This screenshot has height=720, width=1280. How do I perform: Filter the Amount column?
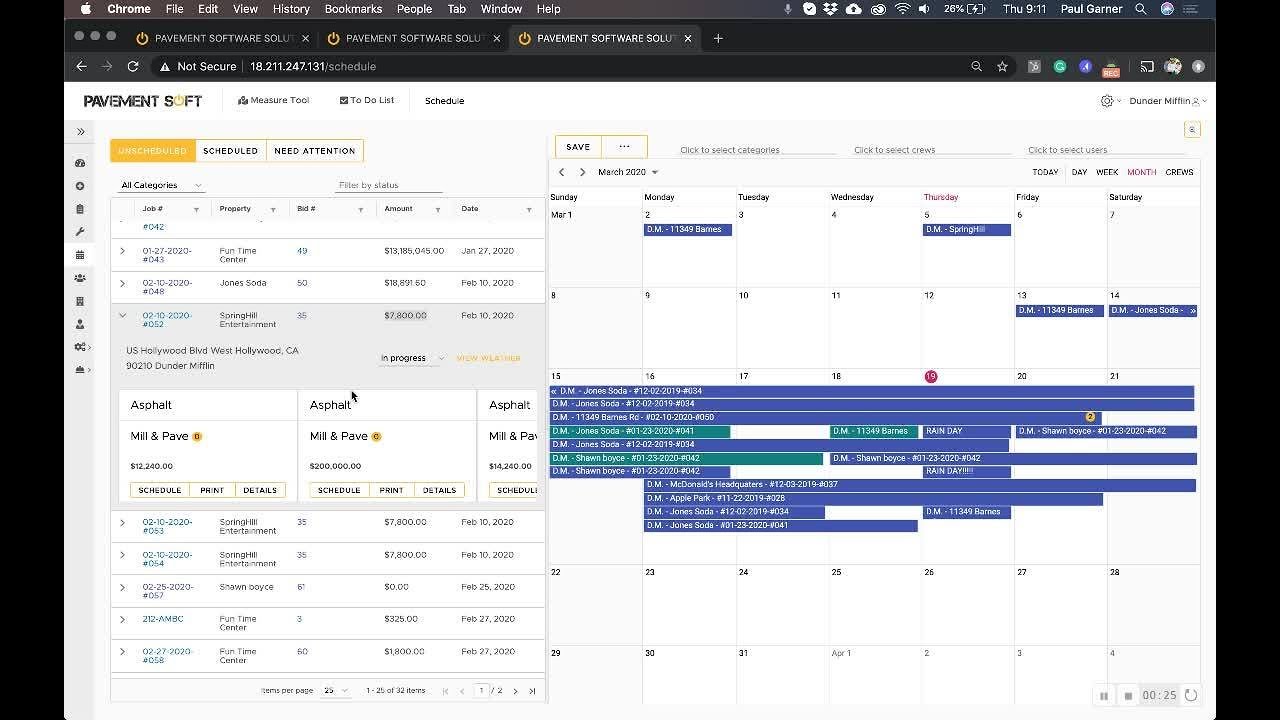(x=437, y=210)
